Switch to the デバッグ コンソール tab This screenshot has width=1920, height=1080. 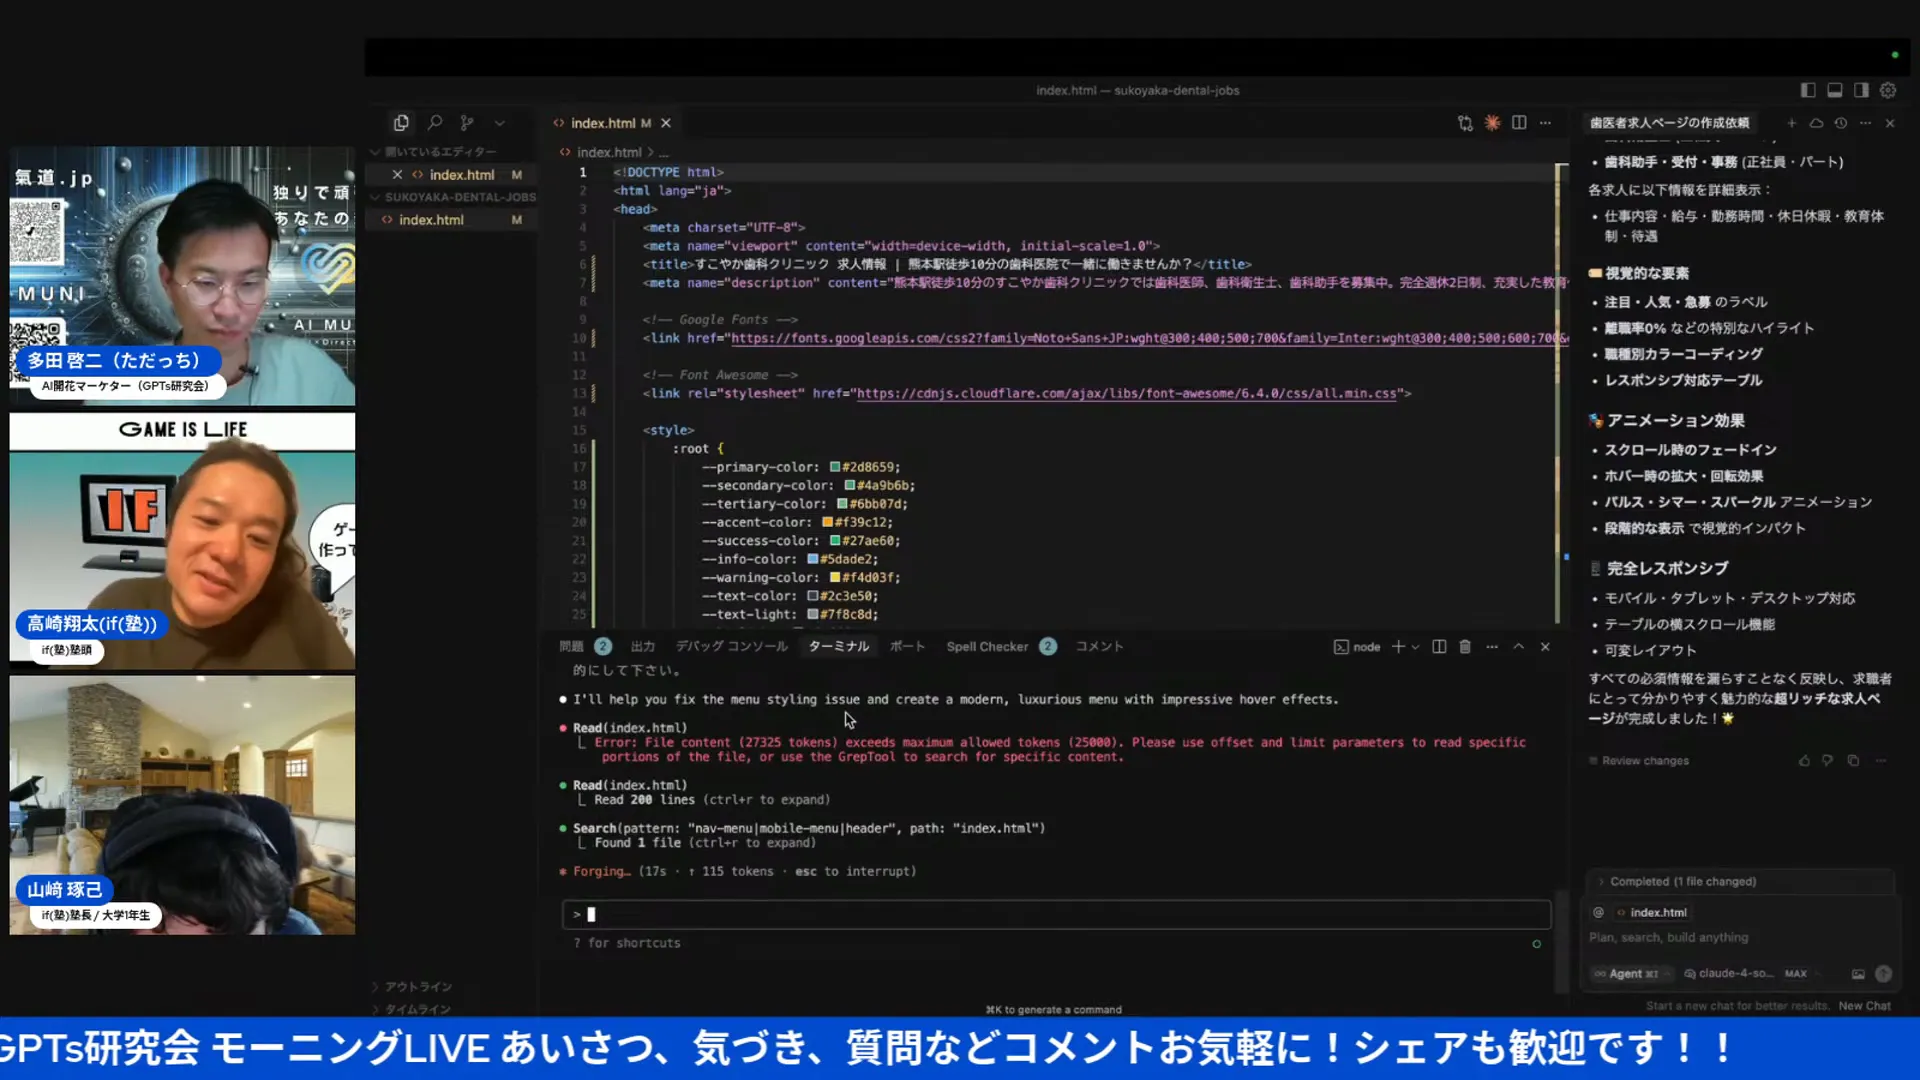point(731,647)
